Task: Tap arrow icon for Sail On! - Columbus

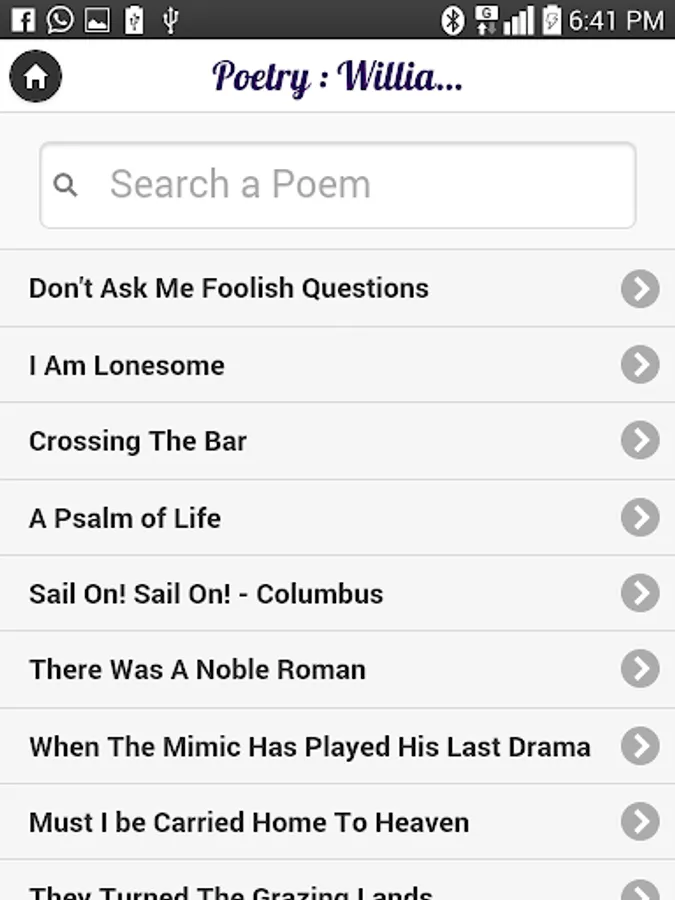Action: pyautogui.click(x=640, y=594)
